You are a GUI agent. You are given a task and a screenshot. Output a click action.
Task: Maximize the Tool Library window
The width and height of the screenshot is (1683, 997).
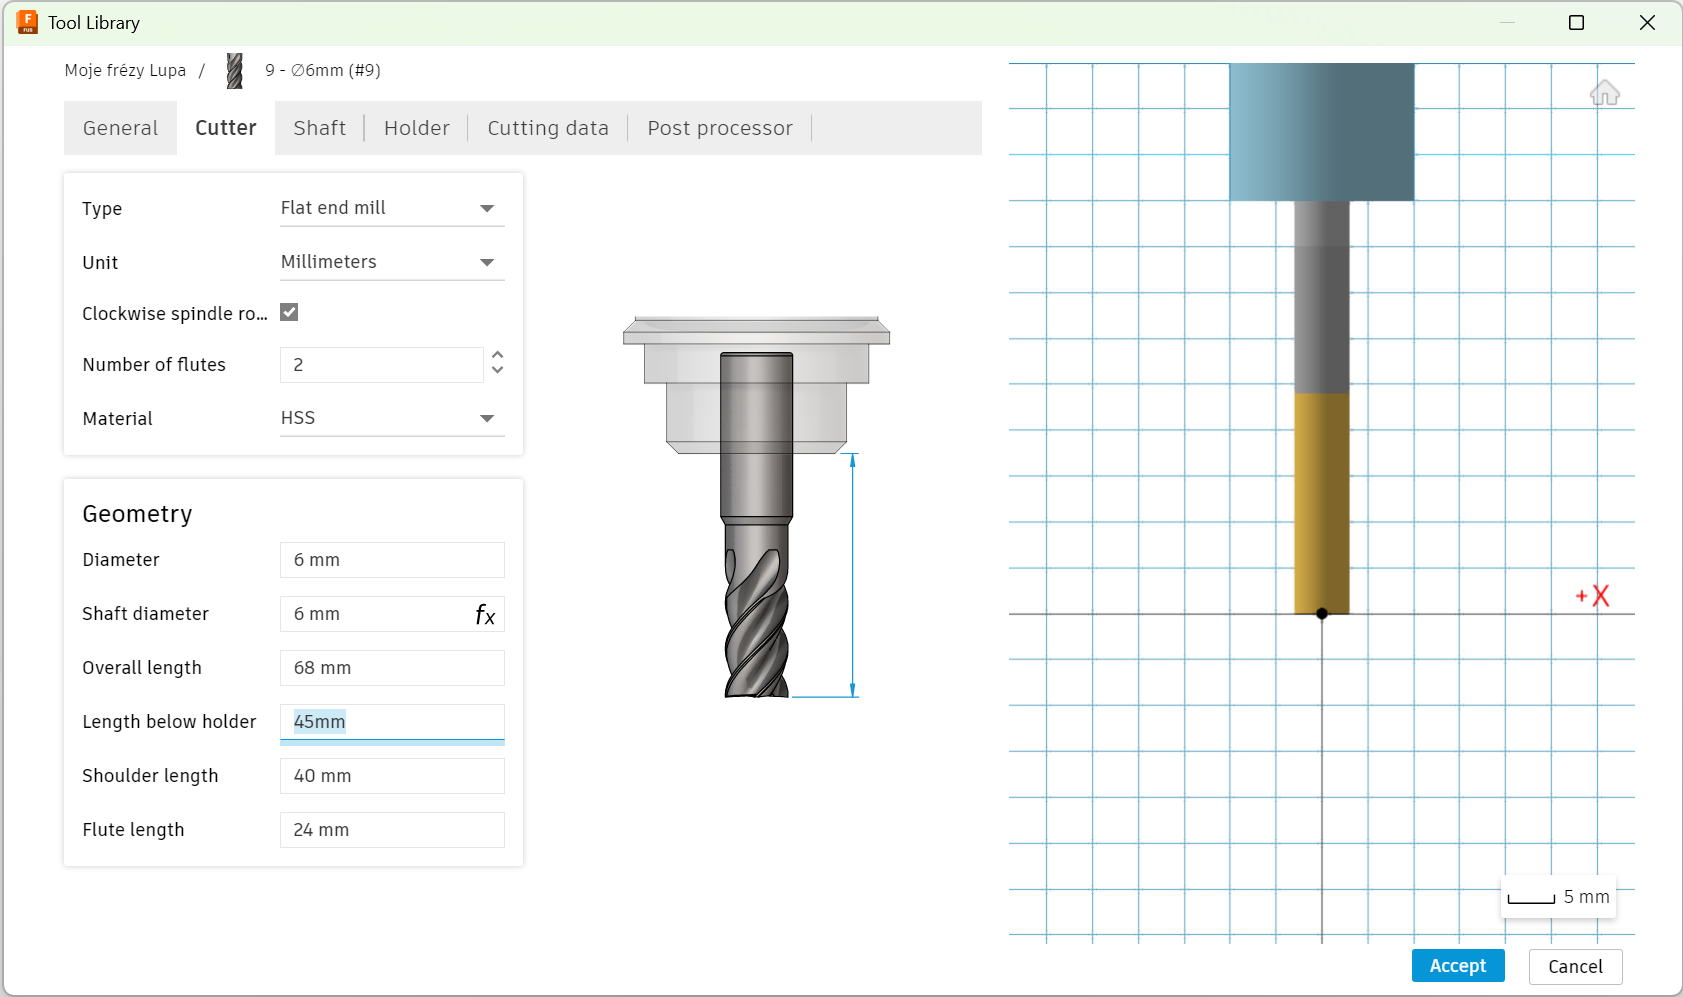click(x=1576, y=22)
